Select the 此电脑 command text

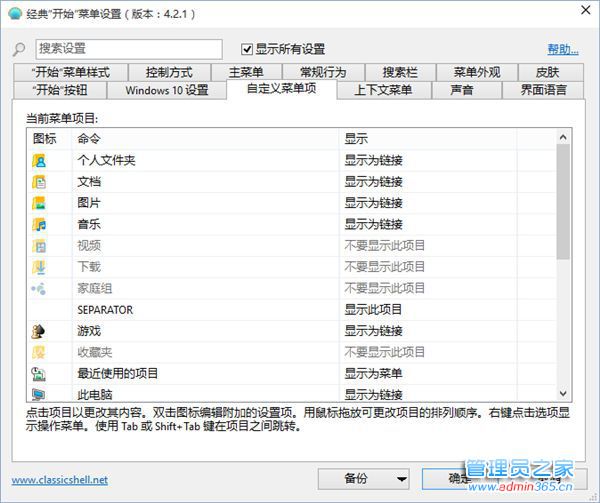tap(95, 394)
